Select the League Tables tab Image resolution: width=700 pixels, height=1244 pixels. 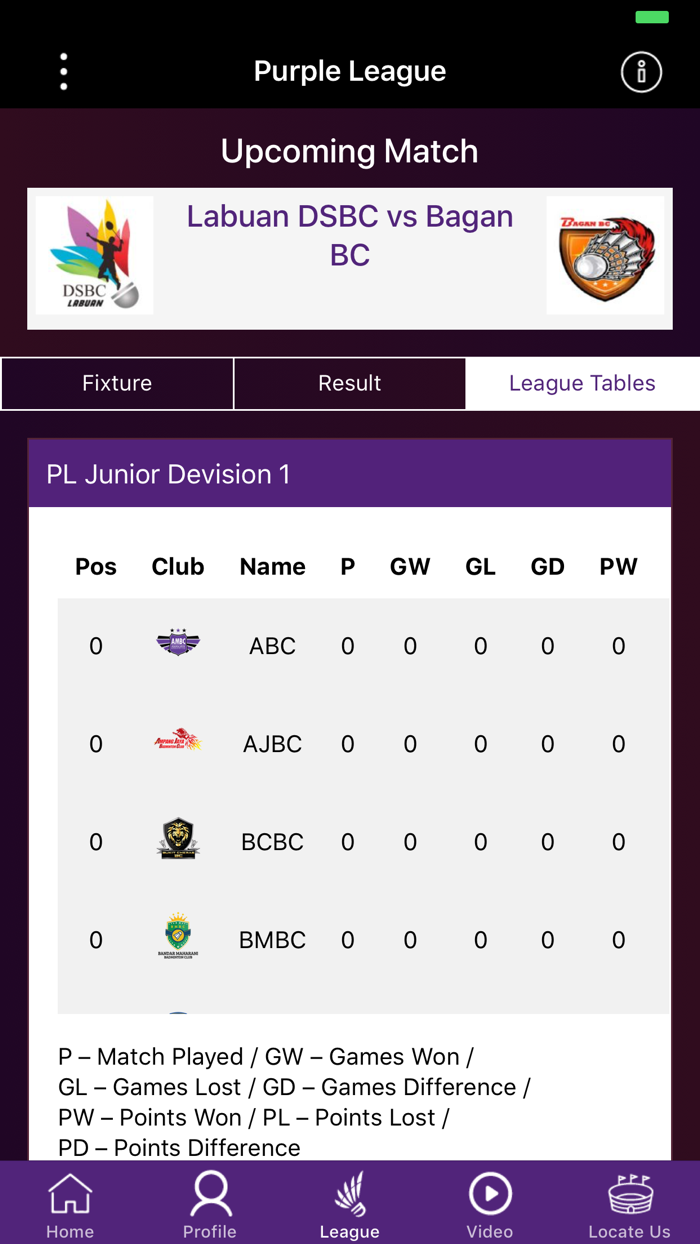point(582,383)
